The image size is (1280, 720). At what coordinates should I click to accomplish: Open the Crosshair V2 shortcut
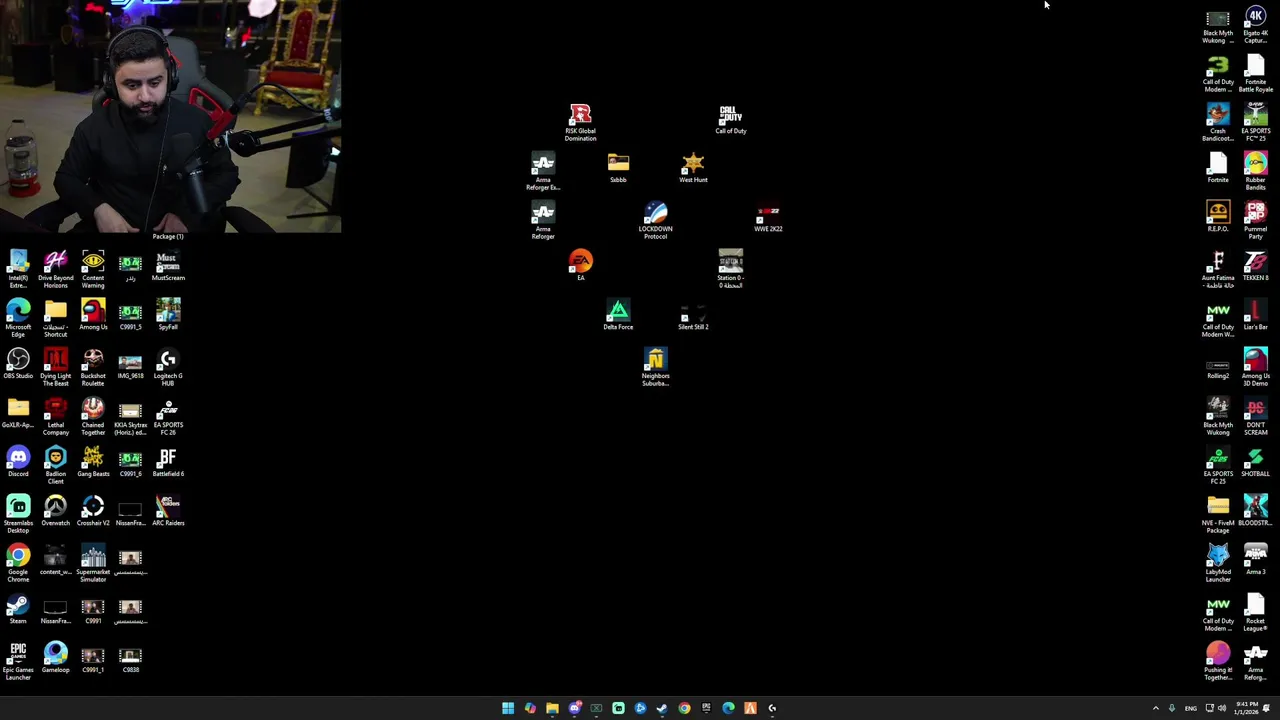click(93, 511)
